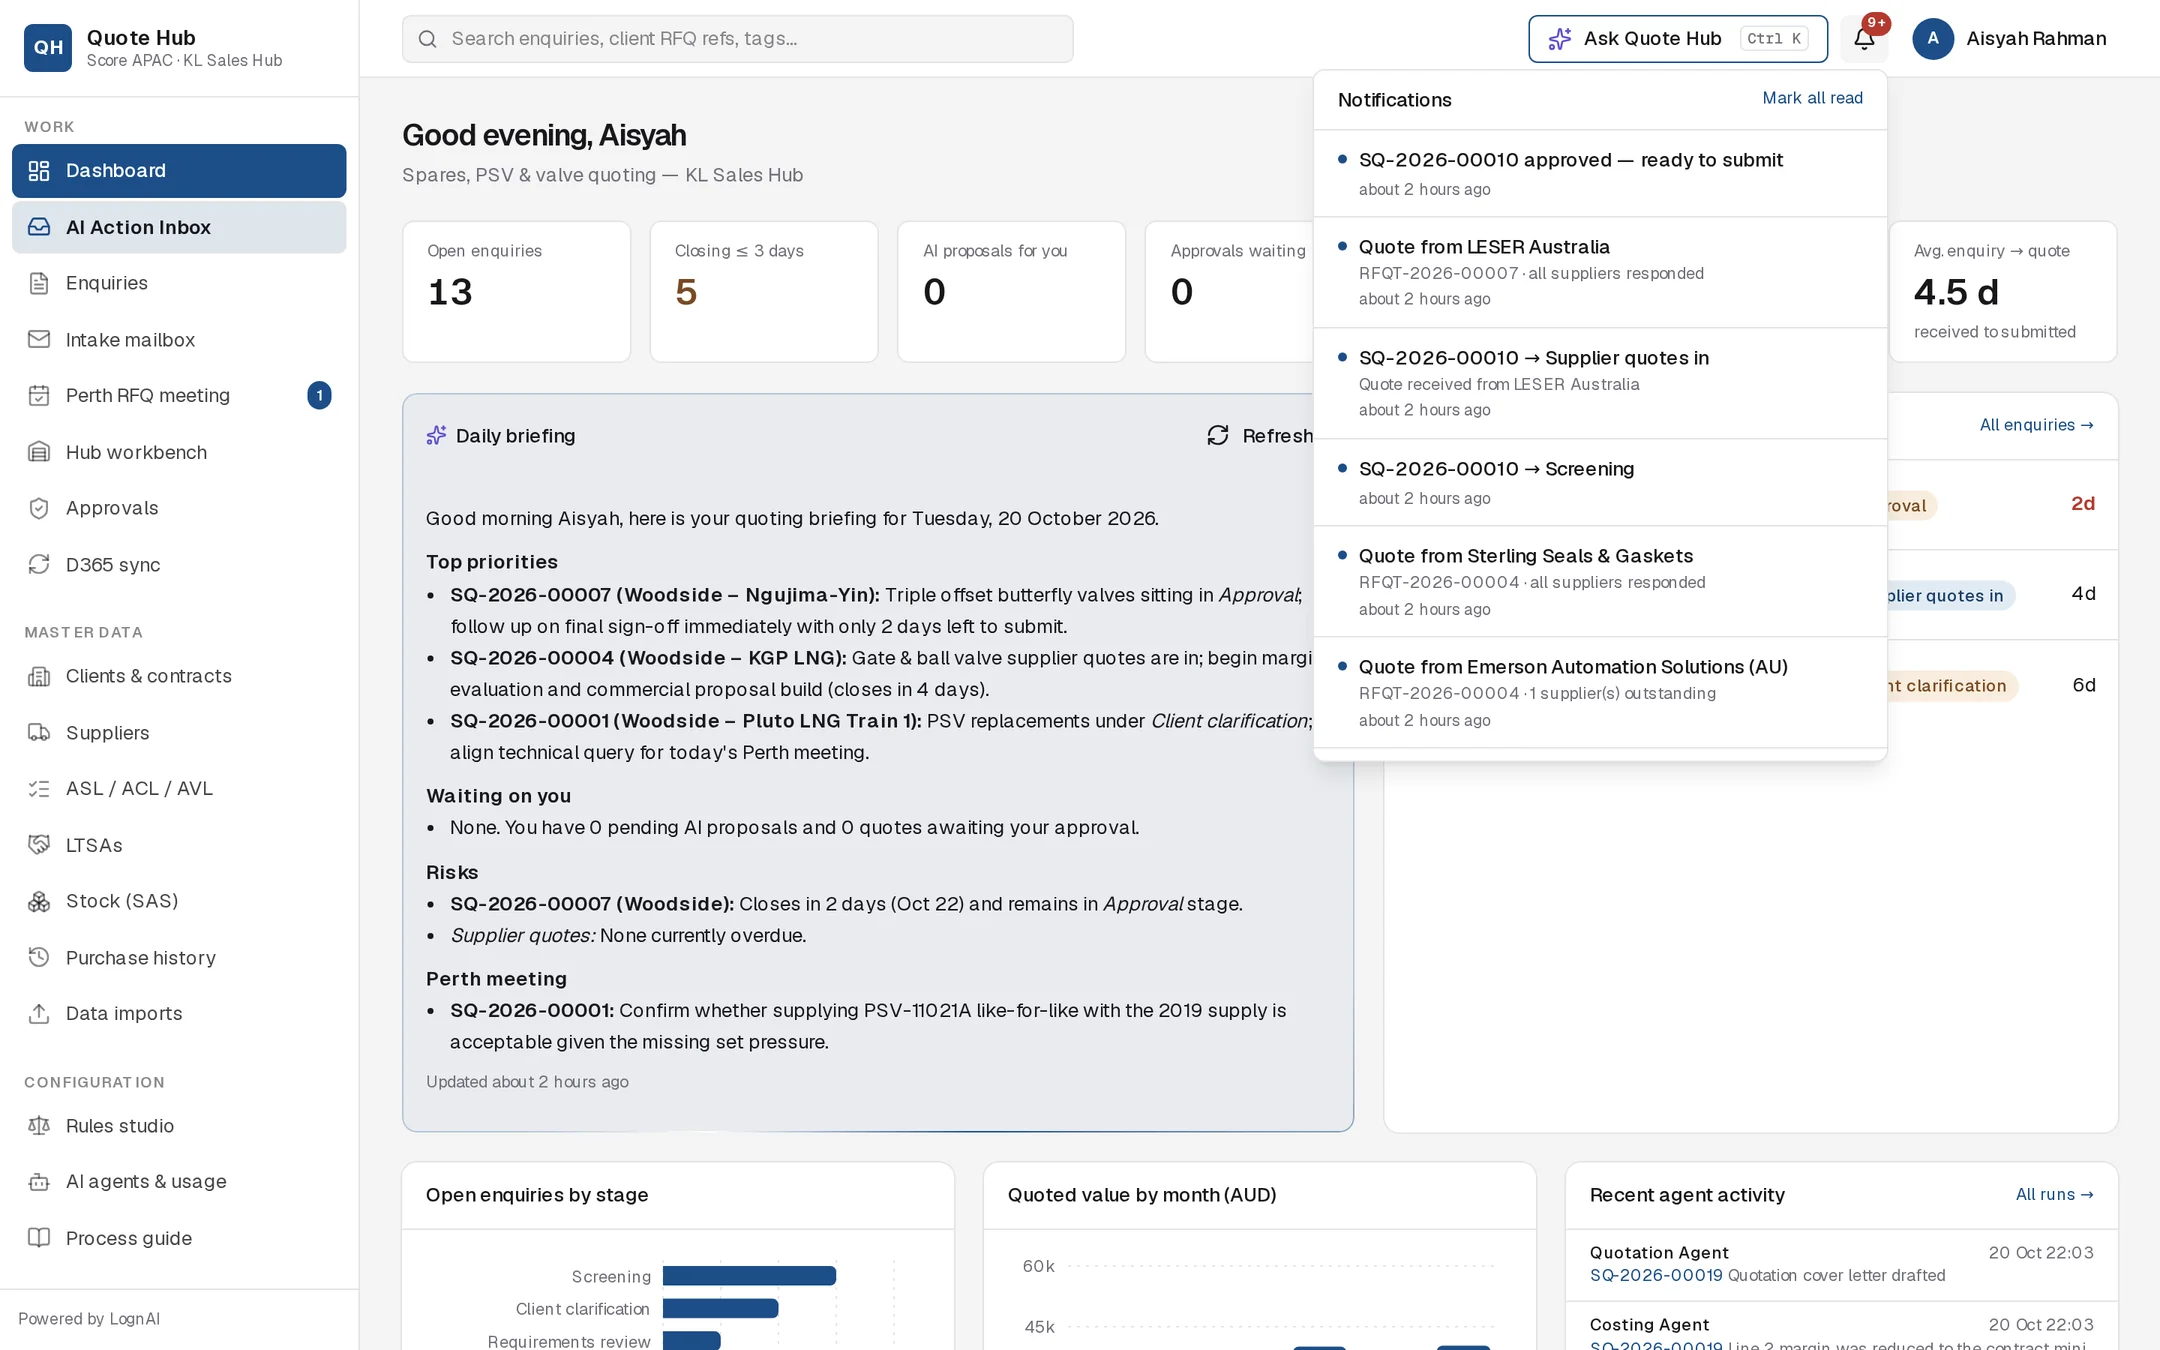Screen dimensions: 2160x1350
Task: Open the All runs link
Action: [x=2054, y=1195]
